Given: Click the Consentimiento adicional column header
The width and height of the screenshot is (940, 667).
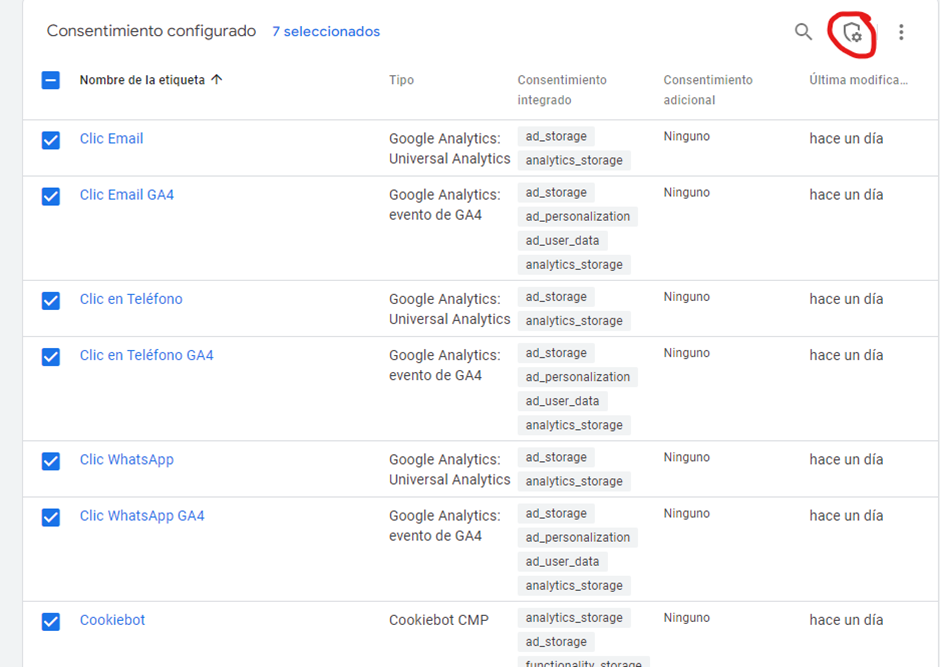Looking at the screenshot, I should (x=708, y=90).
